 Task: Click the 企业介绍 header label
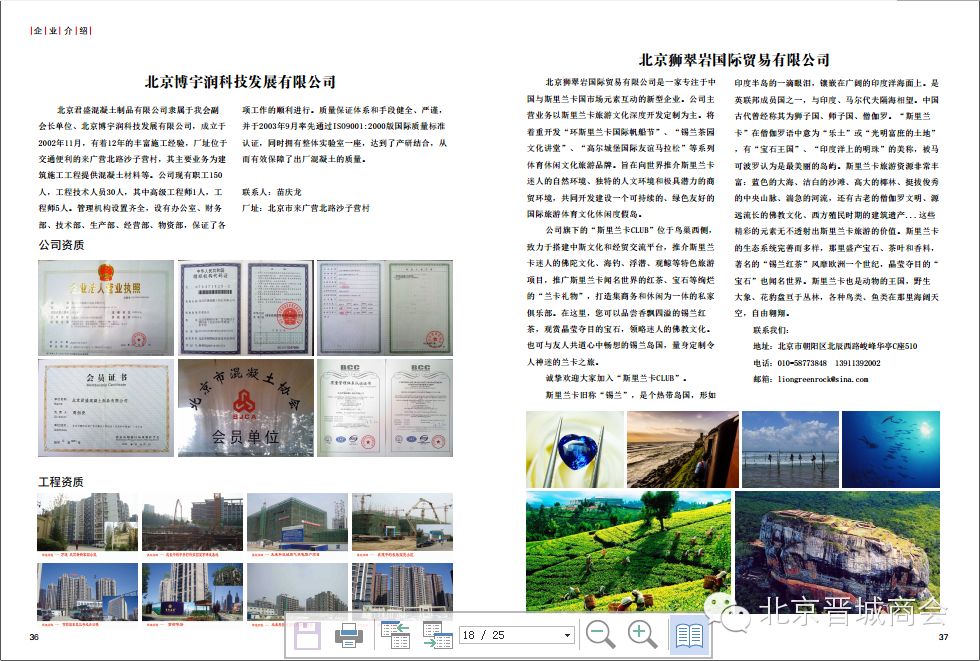pos(61,31)
